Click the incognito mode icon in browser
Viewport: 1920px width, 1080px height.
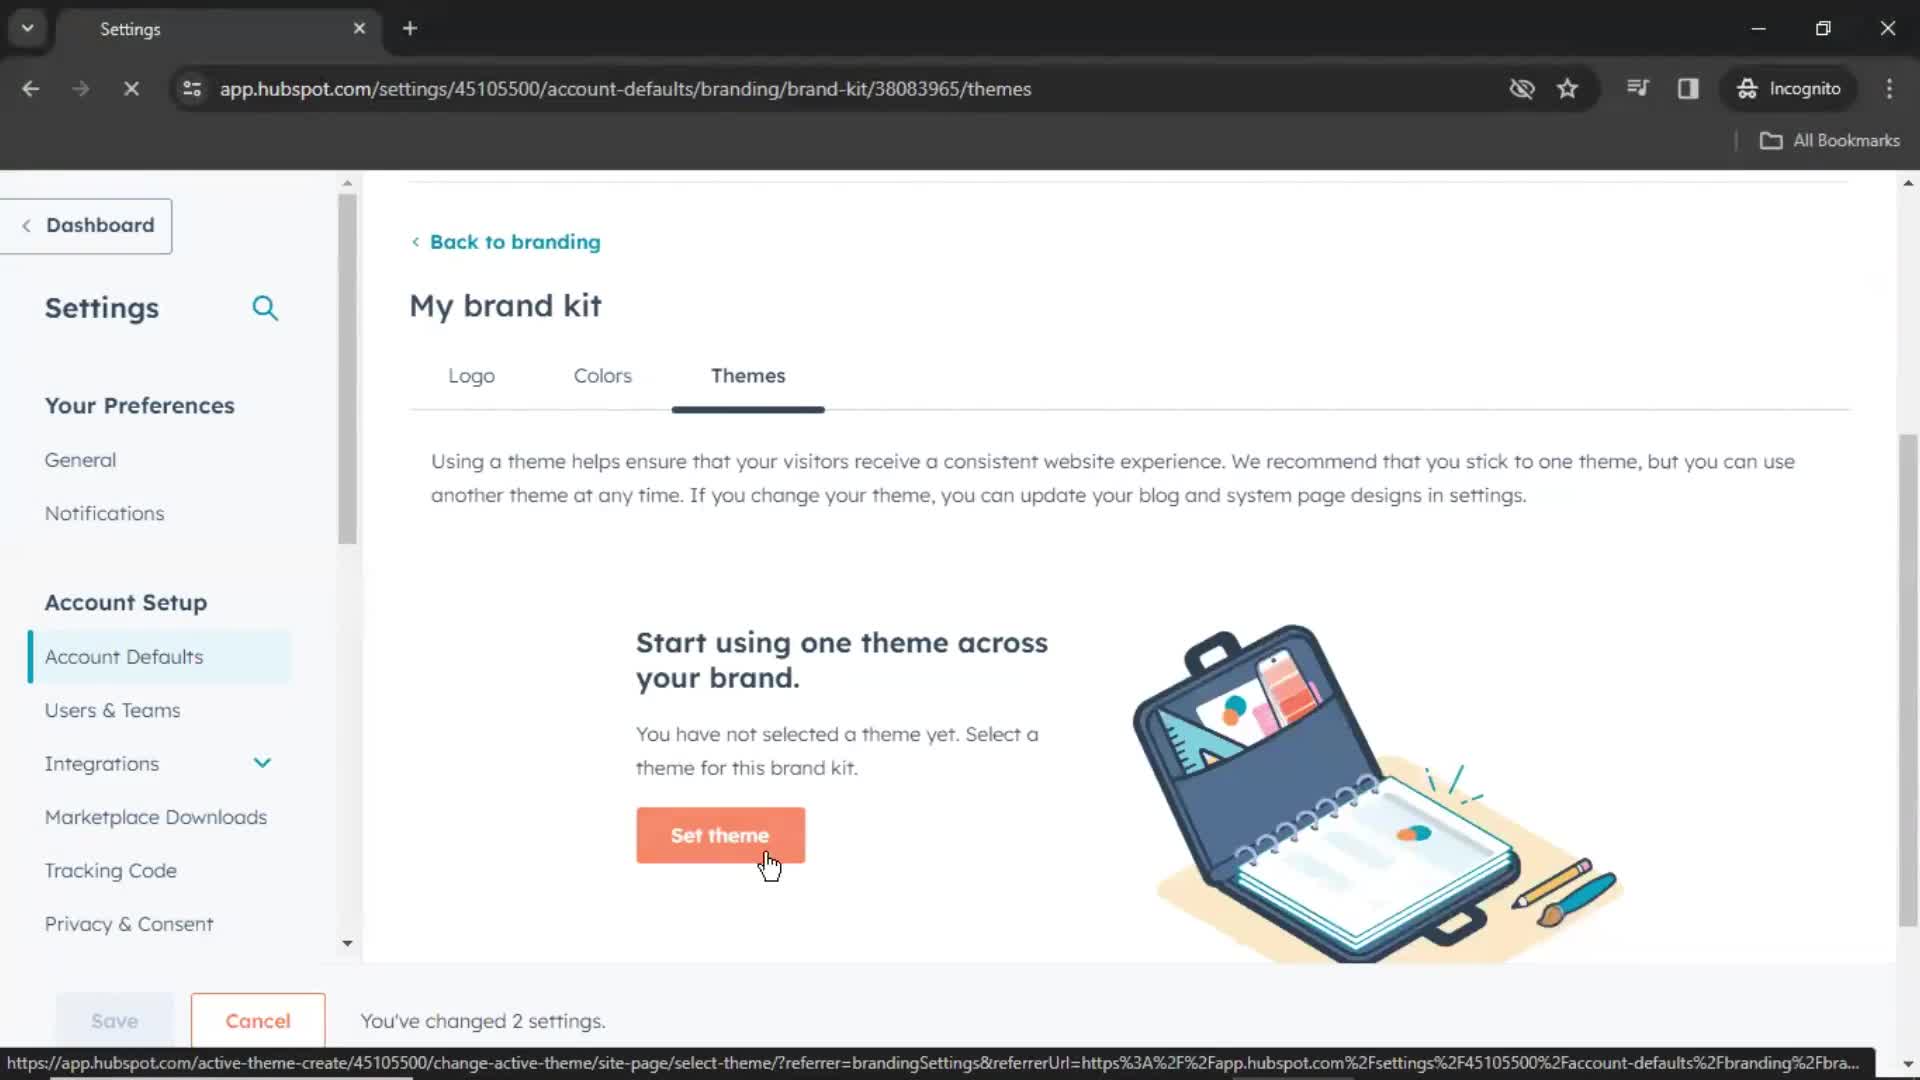tap(1747, 88)
